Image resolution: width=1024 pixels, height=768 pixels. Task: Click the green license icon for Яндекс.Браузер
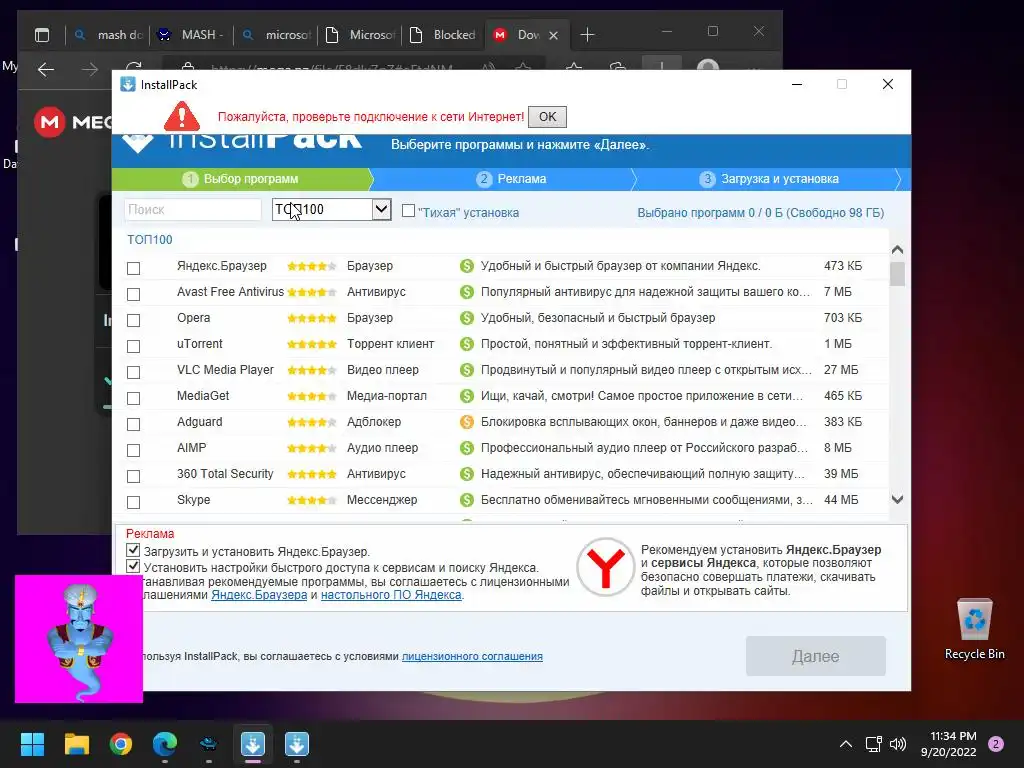tap(466, 266)
